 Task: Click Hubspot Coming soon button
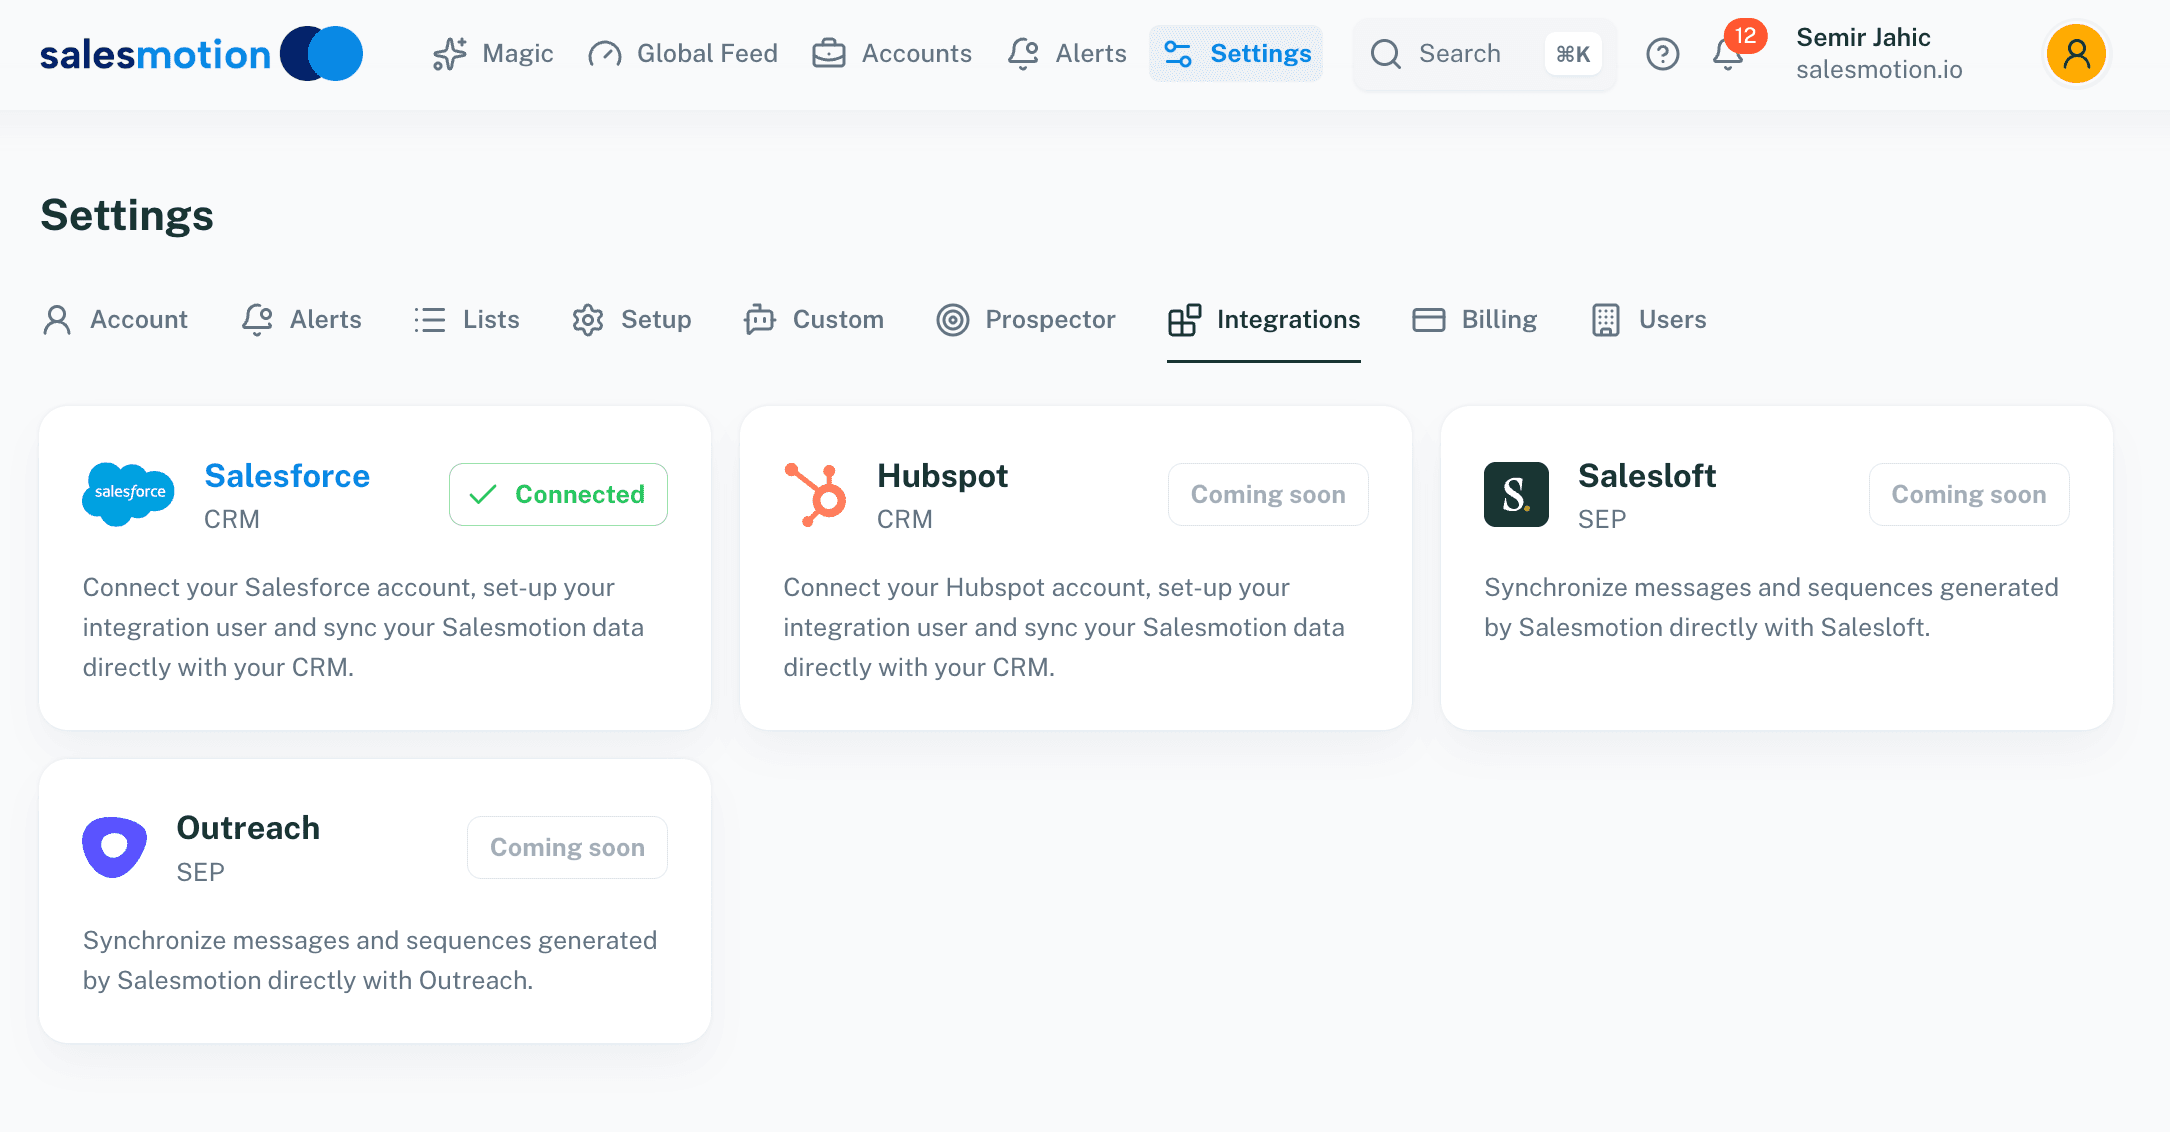(x=1268, y=494)
